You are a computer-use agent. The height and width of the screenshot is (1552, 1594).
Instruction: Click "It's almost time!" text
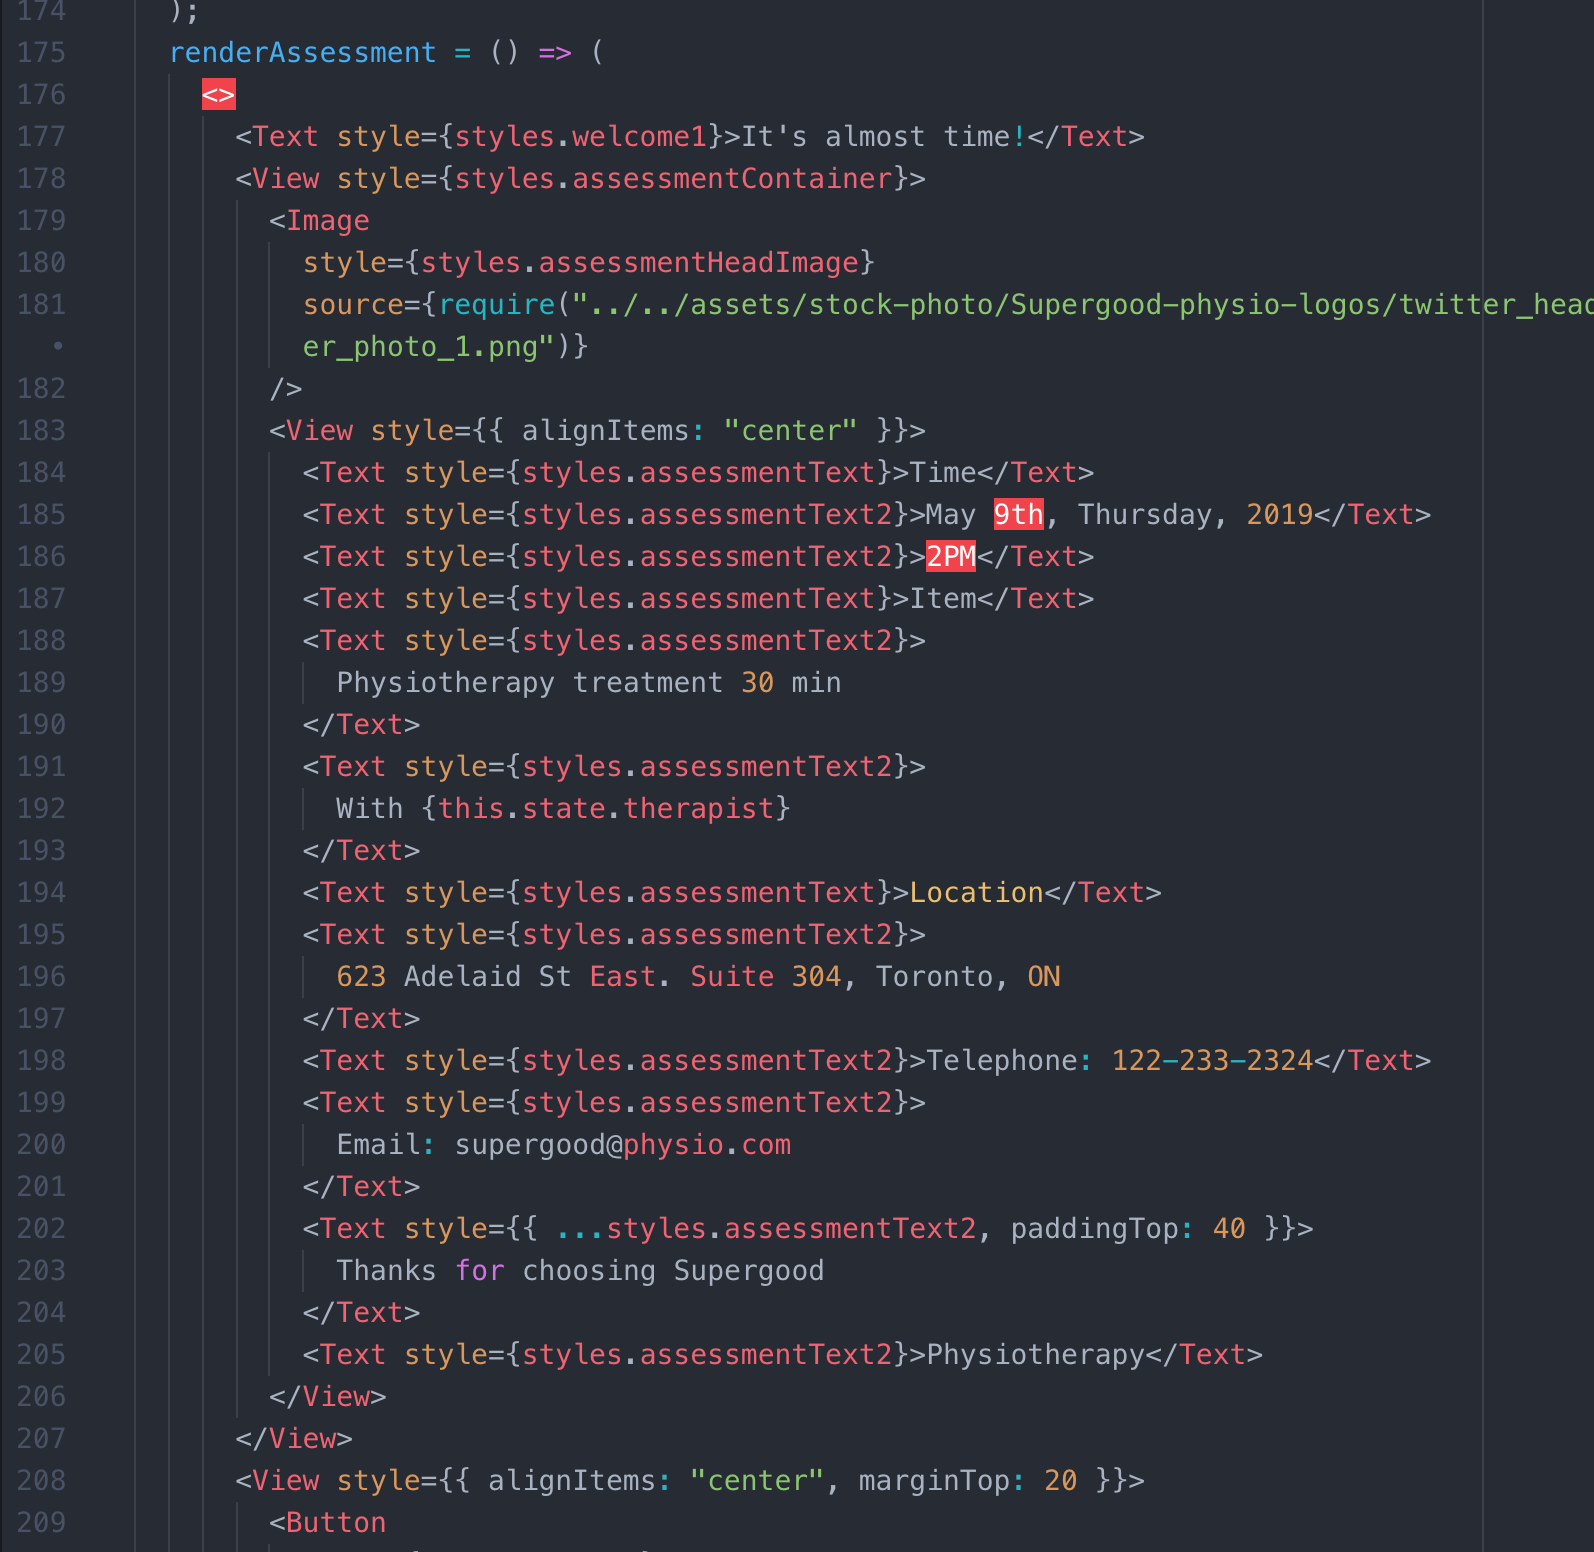click(884, 137)
